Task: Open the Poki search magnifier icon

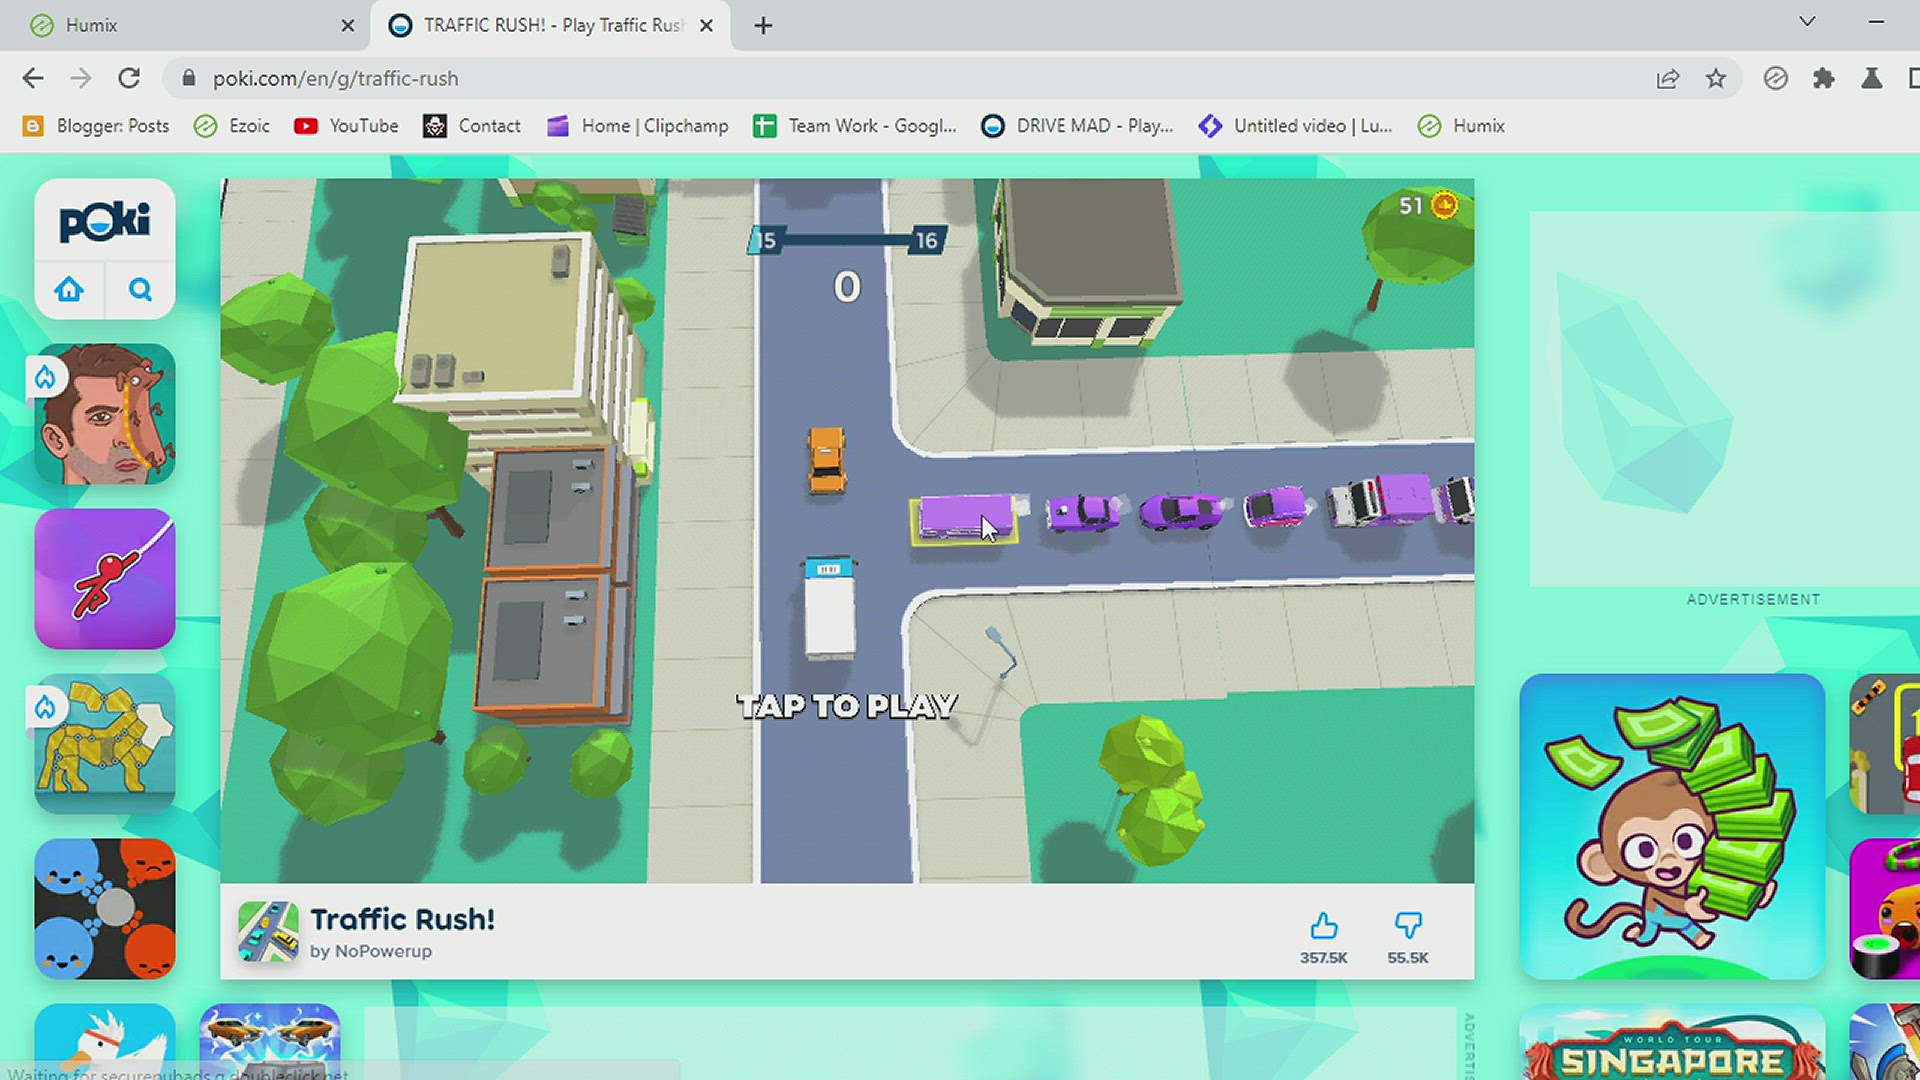Action: [140, 290]
